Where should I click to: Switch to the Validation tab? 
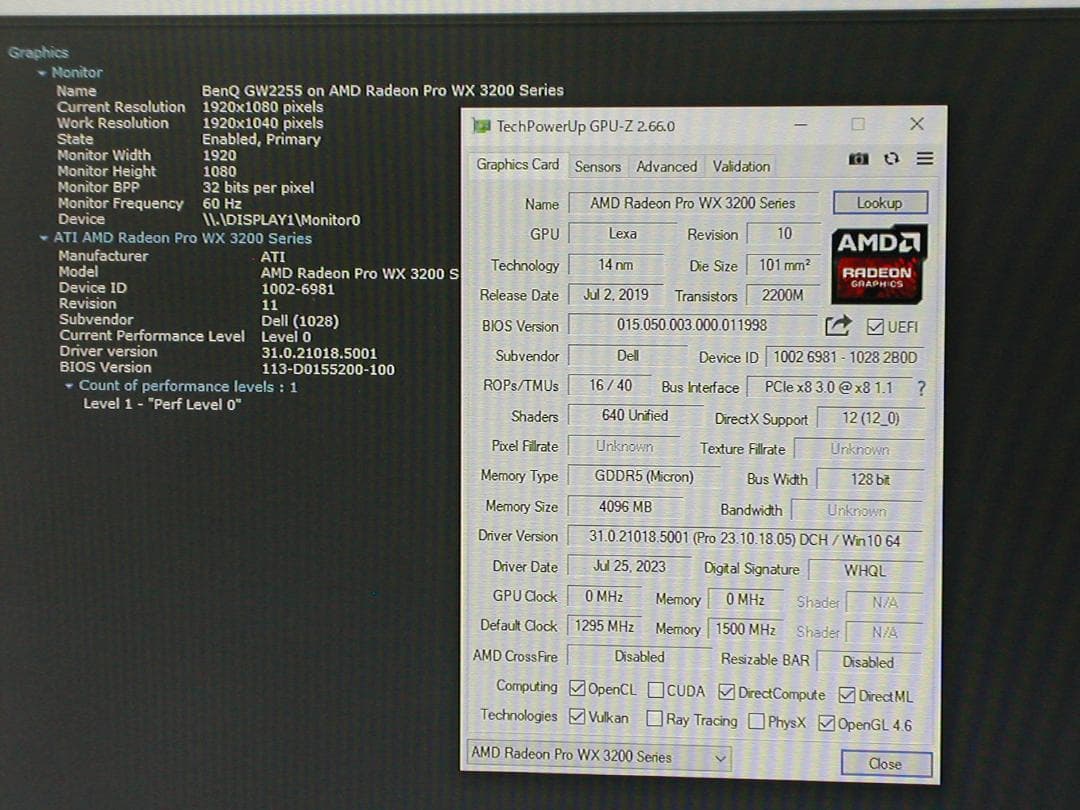point(741,167)
